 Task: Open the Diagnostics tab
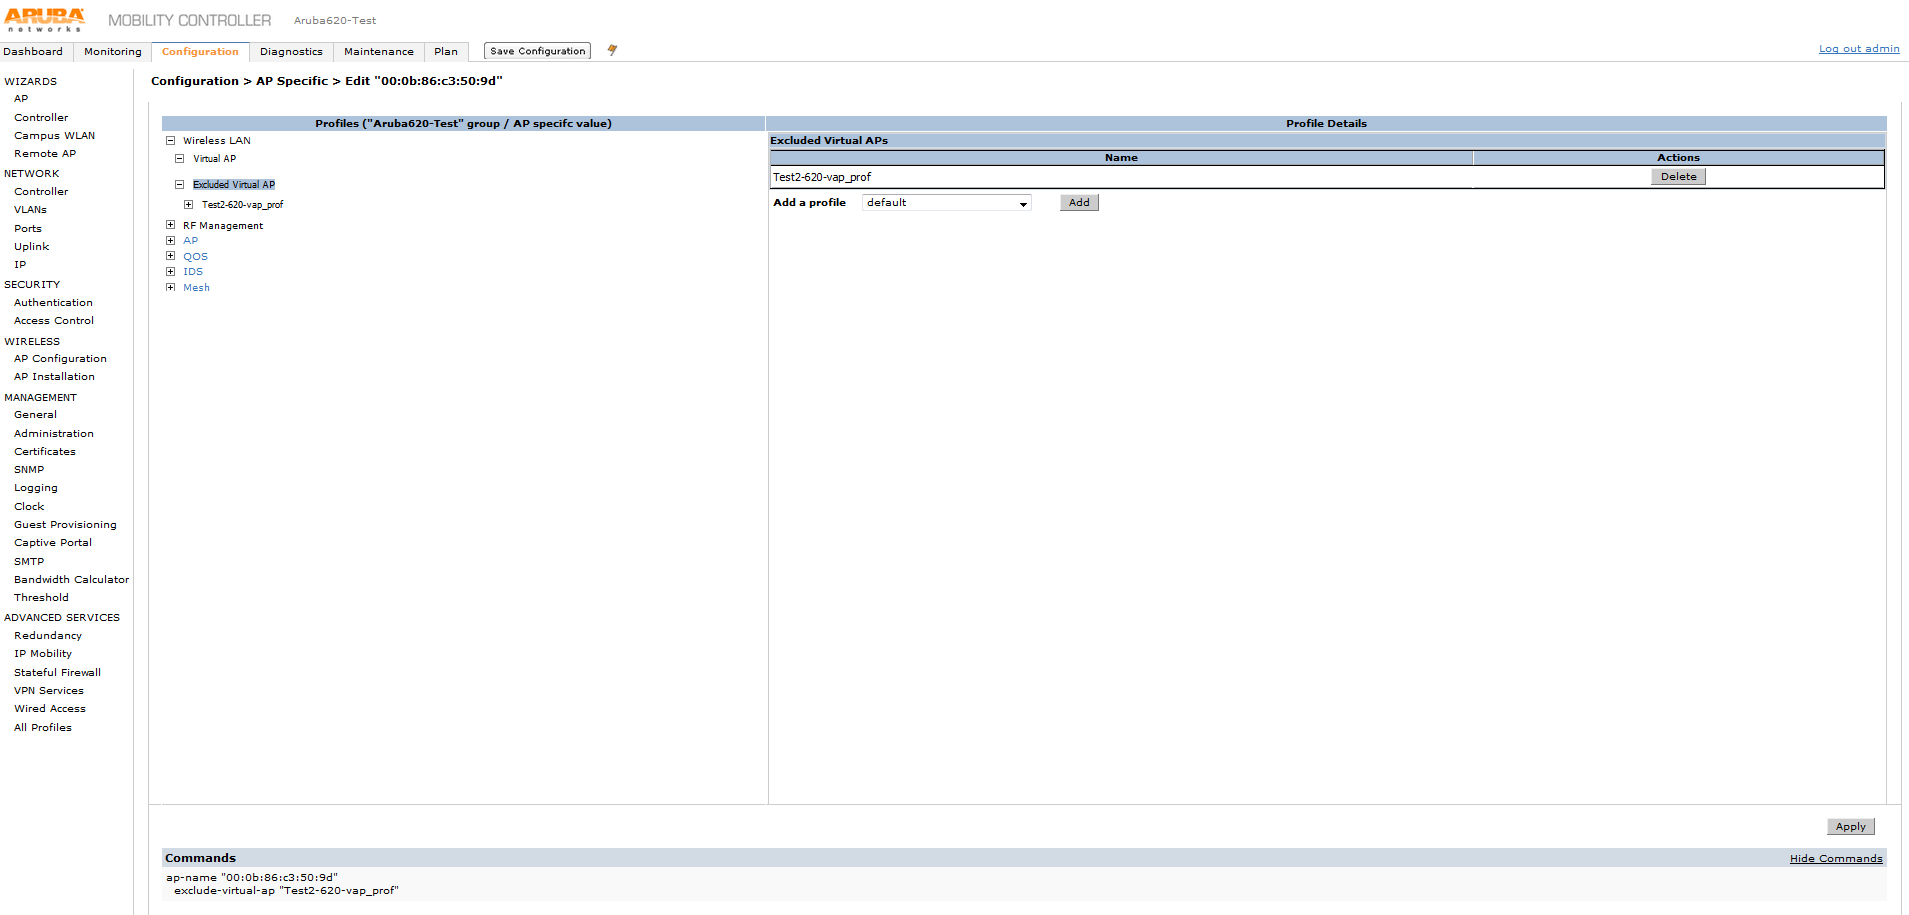[x=291, y=52]
